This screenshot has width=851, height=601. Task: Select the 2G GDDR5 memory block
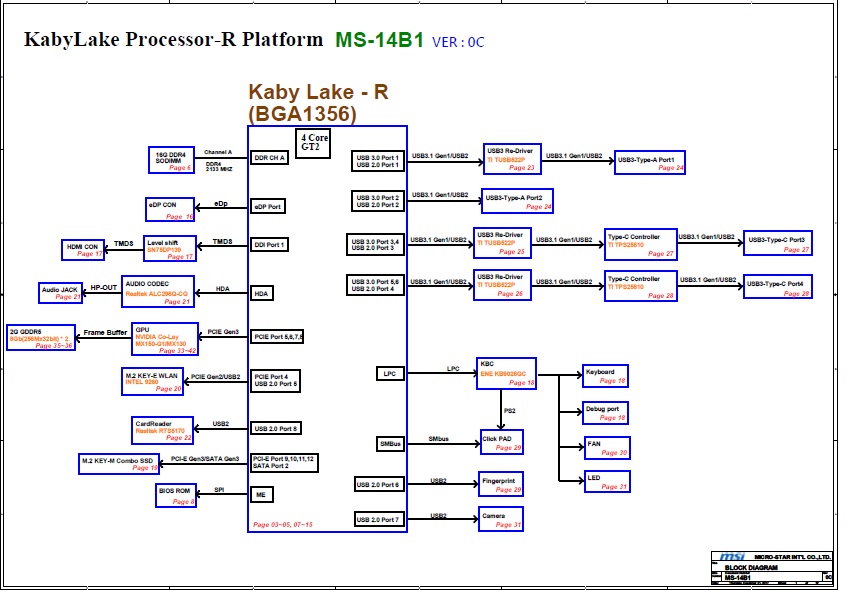pyautogui.click(x=41, y=338)
